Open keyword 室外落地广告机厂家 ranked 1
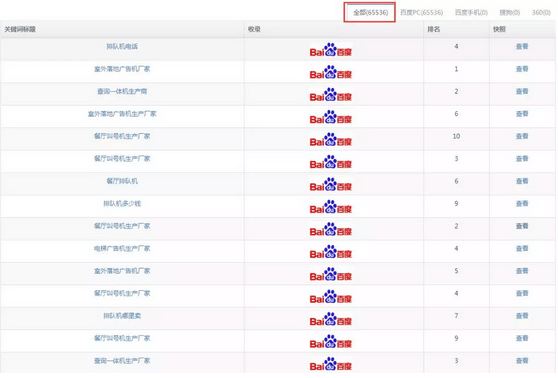Screen dimensions: 558x378 (x=122, y=69)
